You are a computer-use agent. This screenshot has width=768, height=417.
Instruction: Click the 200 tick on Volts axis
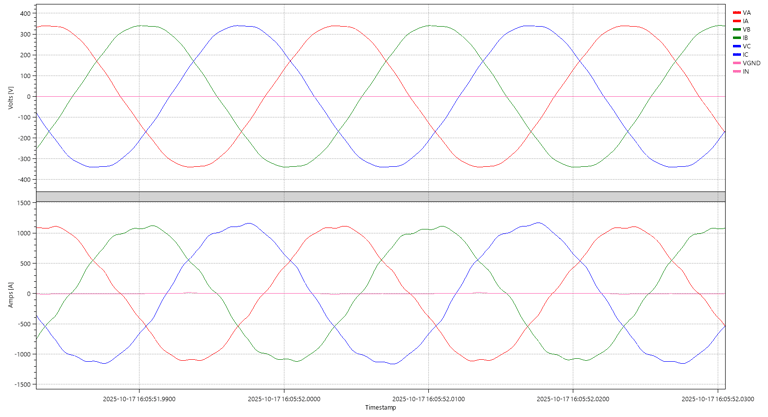click(x=25, y=55)
